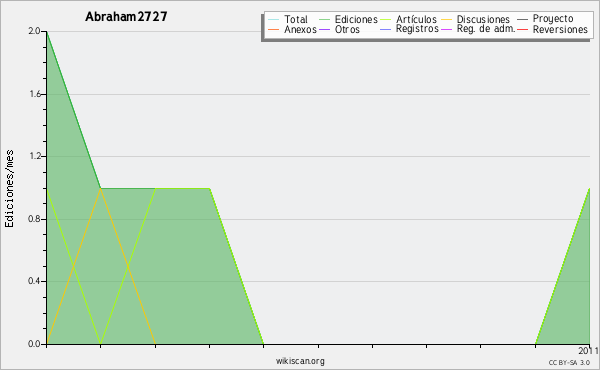Screen dimensions: 600x370
Task: Click the orange Anexos legend line
Action: point(274,29)
